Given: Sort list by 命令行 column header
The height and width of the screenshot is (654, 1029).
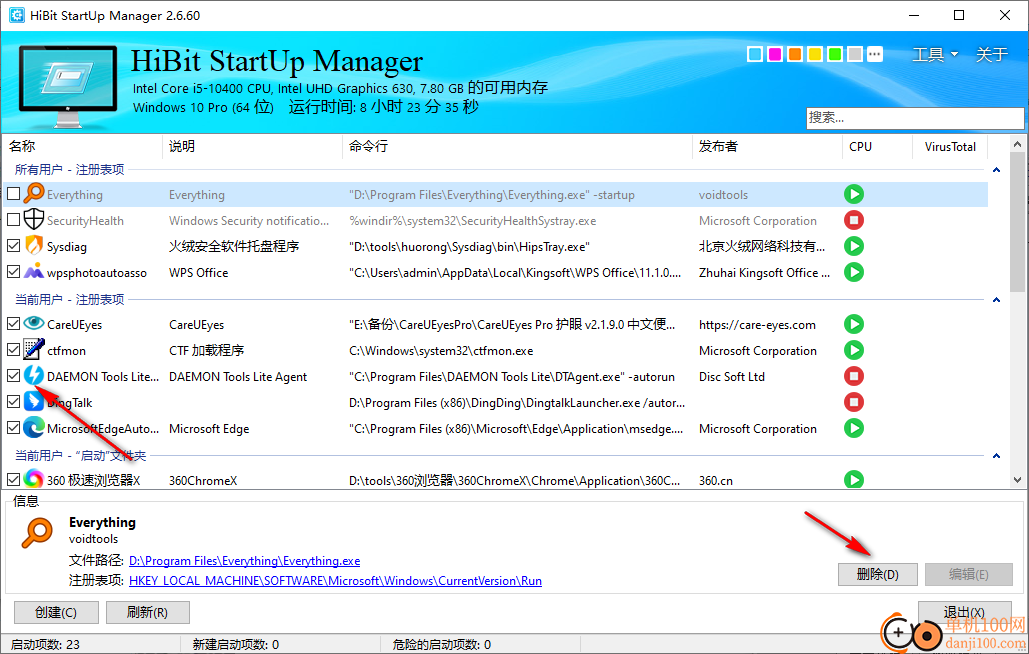Looking at the screenshot, I should pos(517,146).
